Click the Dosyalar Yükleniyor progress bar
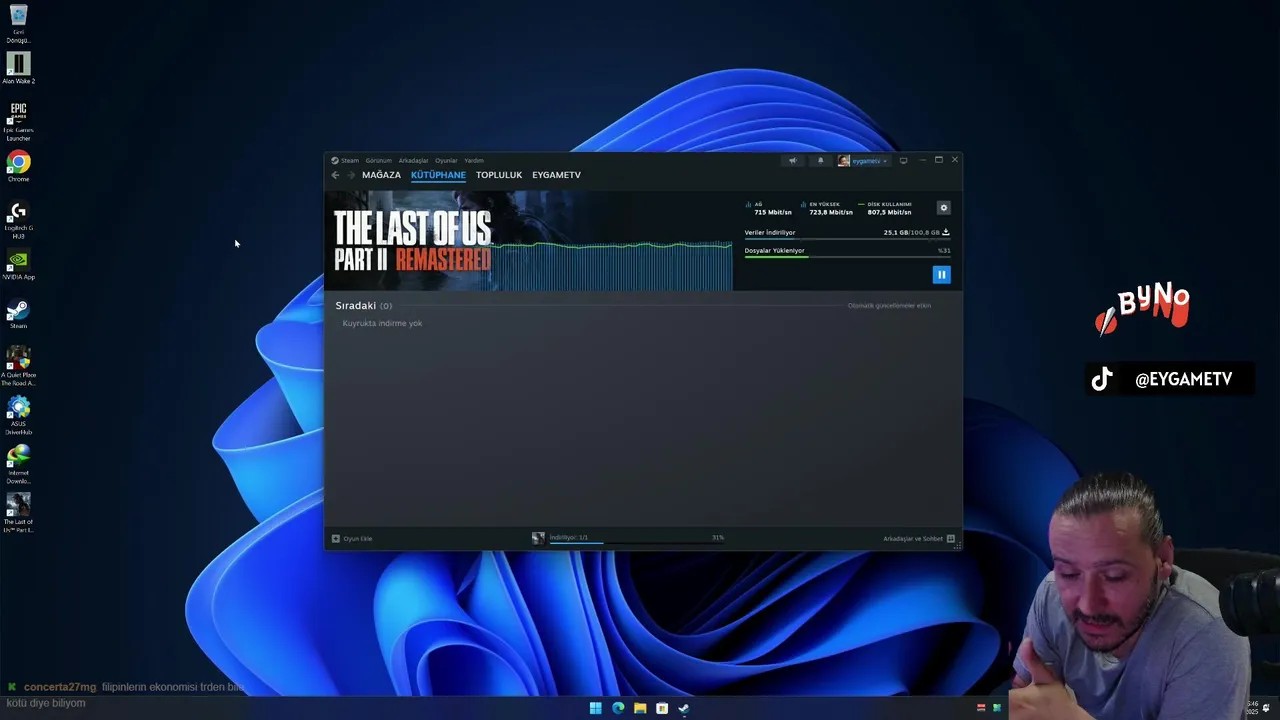 pos(847,257)
